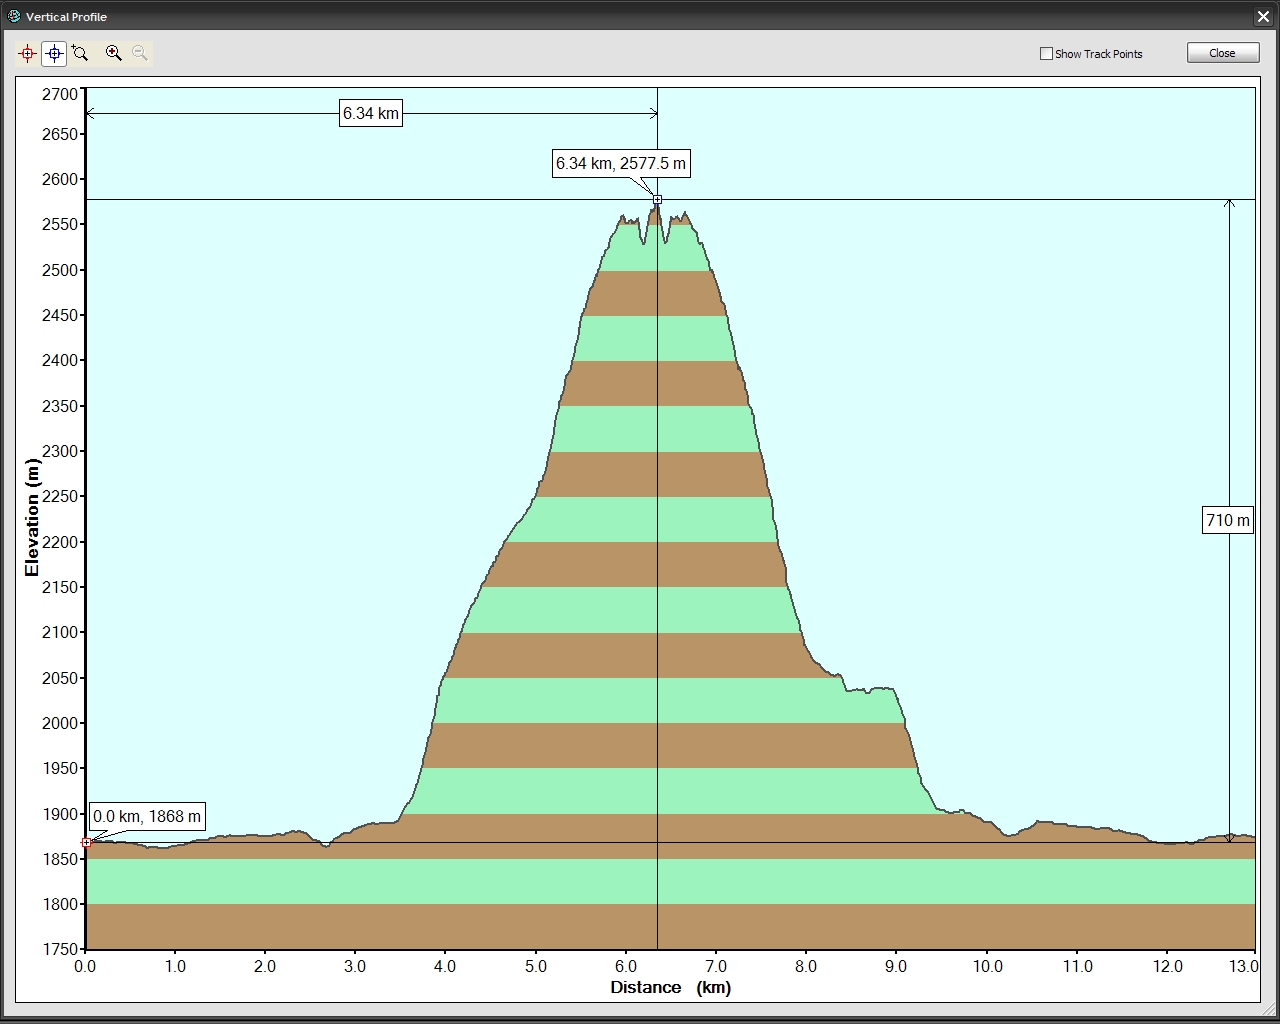Close the Vertical Profile window with X
Image resolution: width=1280 pixels, height=1024 pixels.
(1264, 17)
